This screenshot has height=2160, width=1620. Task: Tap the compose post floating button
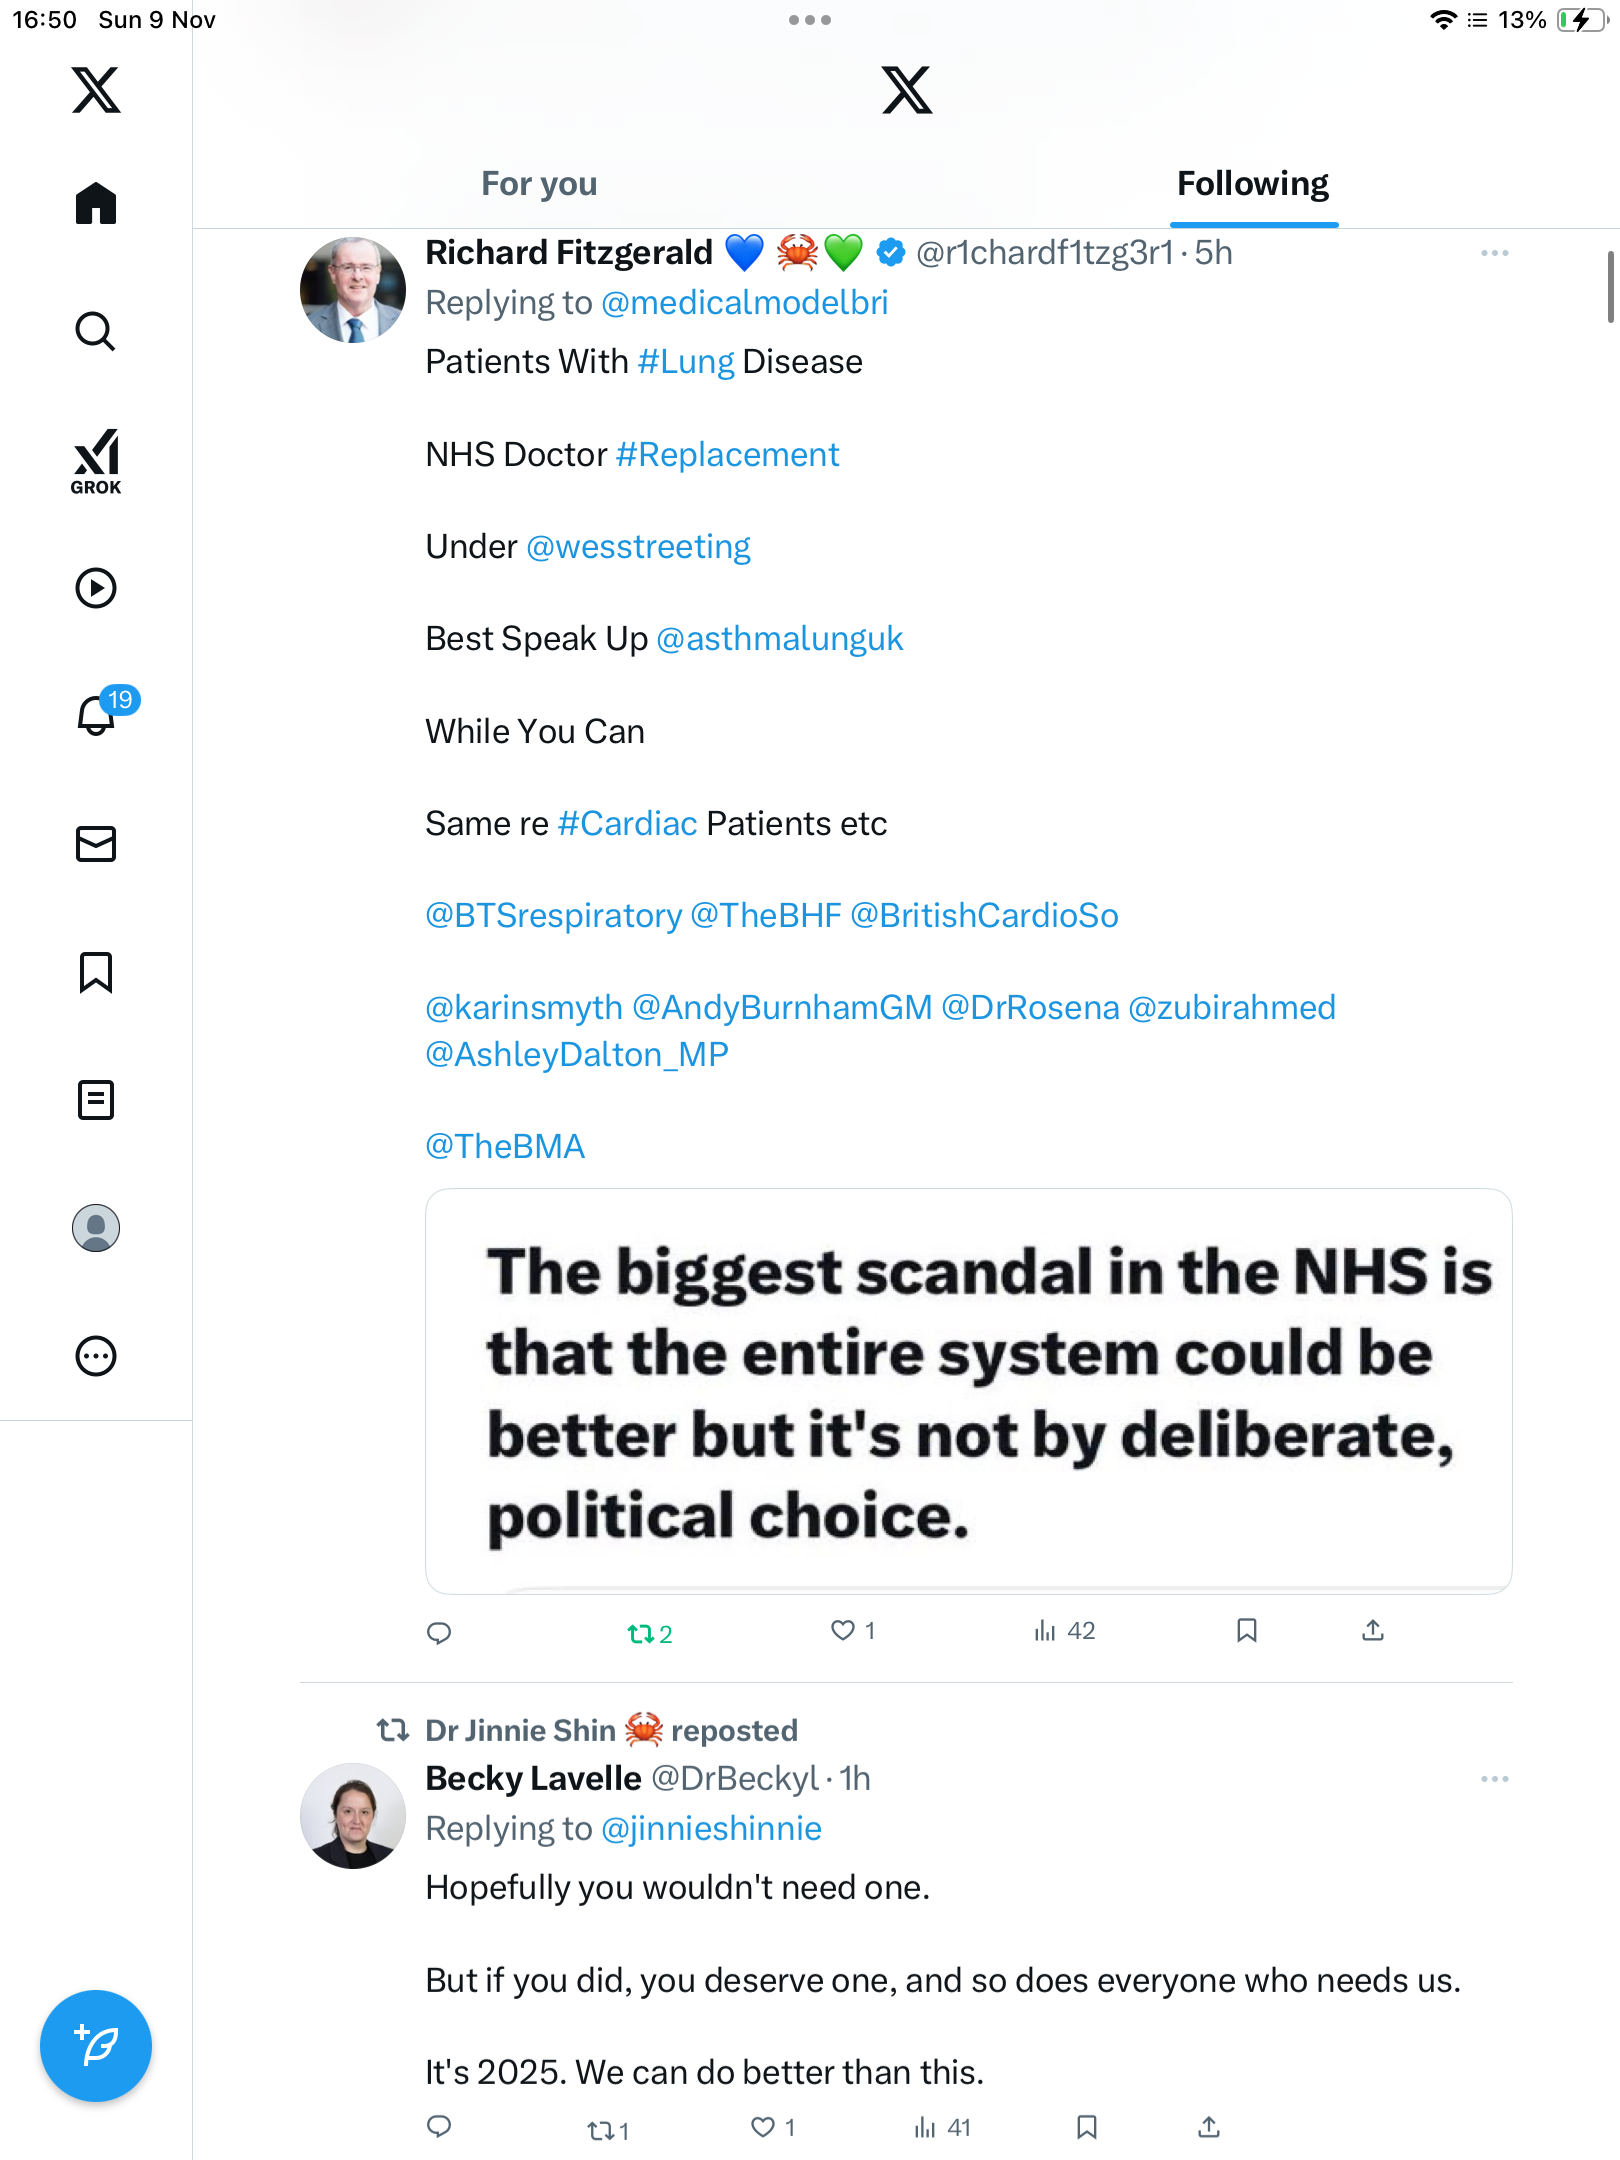pos(96,2046)
